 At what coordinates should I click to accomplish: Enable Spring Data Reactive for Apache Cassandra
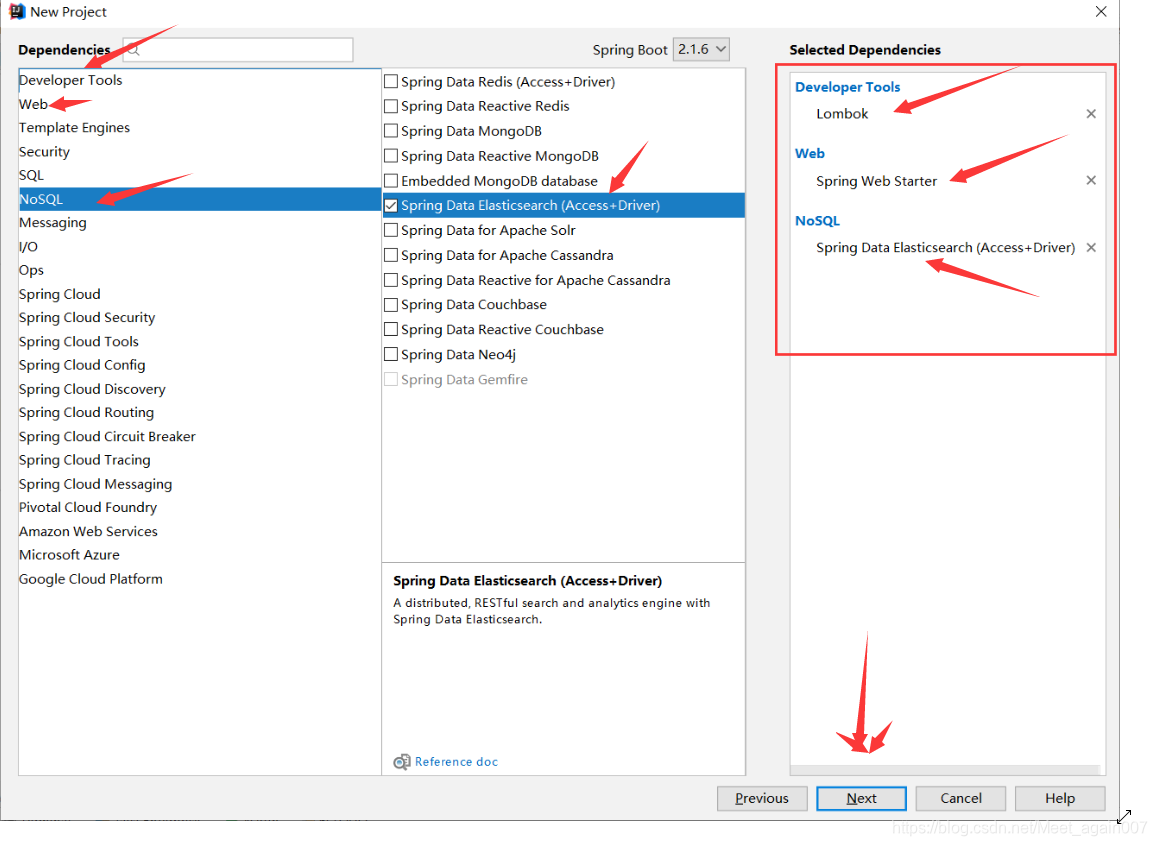[x=391, y=280]
